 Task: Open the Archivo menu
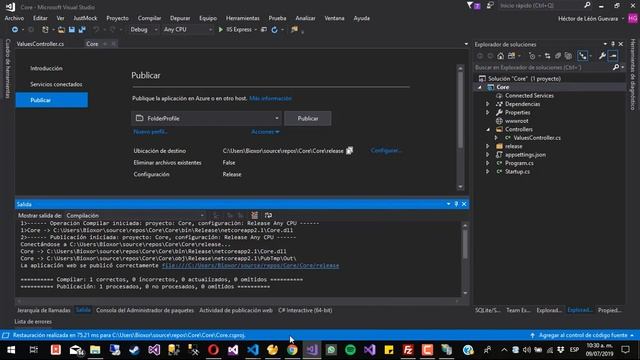click(x=14, y=18)
